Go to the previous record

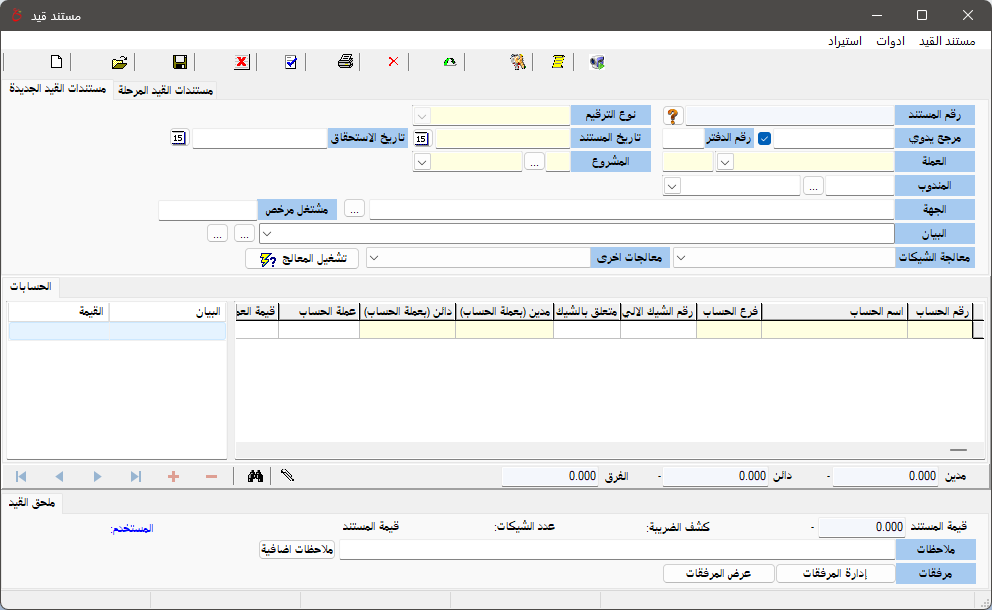tap(59, 476)
